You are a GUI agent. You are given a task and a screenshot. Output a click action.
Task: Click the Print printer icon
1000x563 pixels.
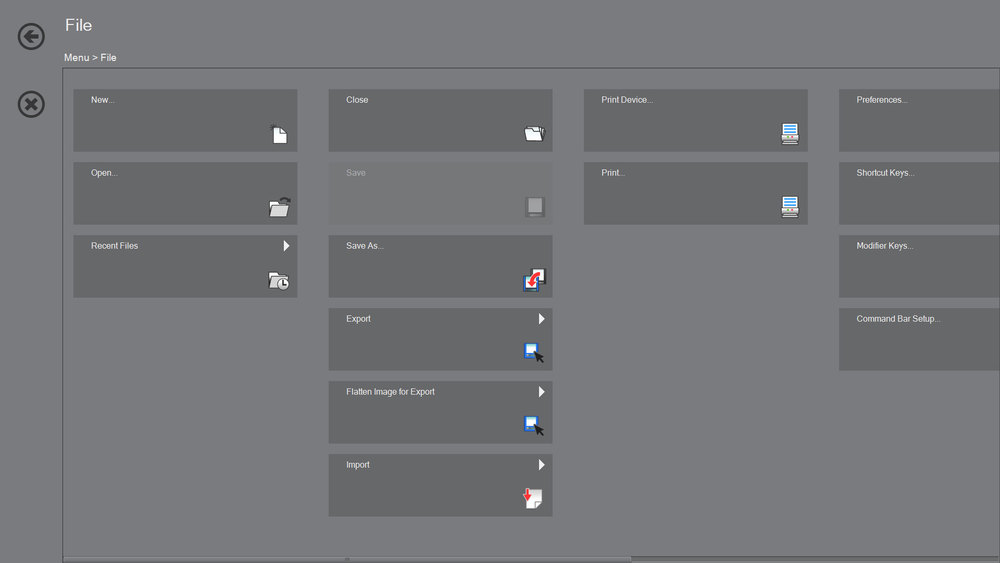coord(790,207)
